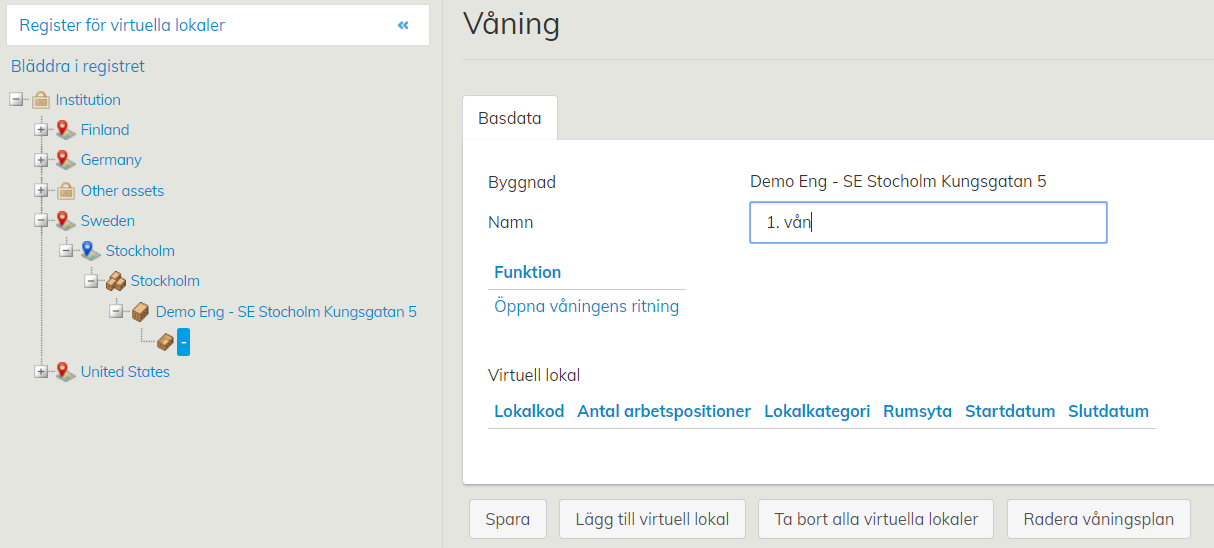This screenshot has height=548, width=1214.
Task: Expand the Finland tree node
Action: coord(41,130)
